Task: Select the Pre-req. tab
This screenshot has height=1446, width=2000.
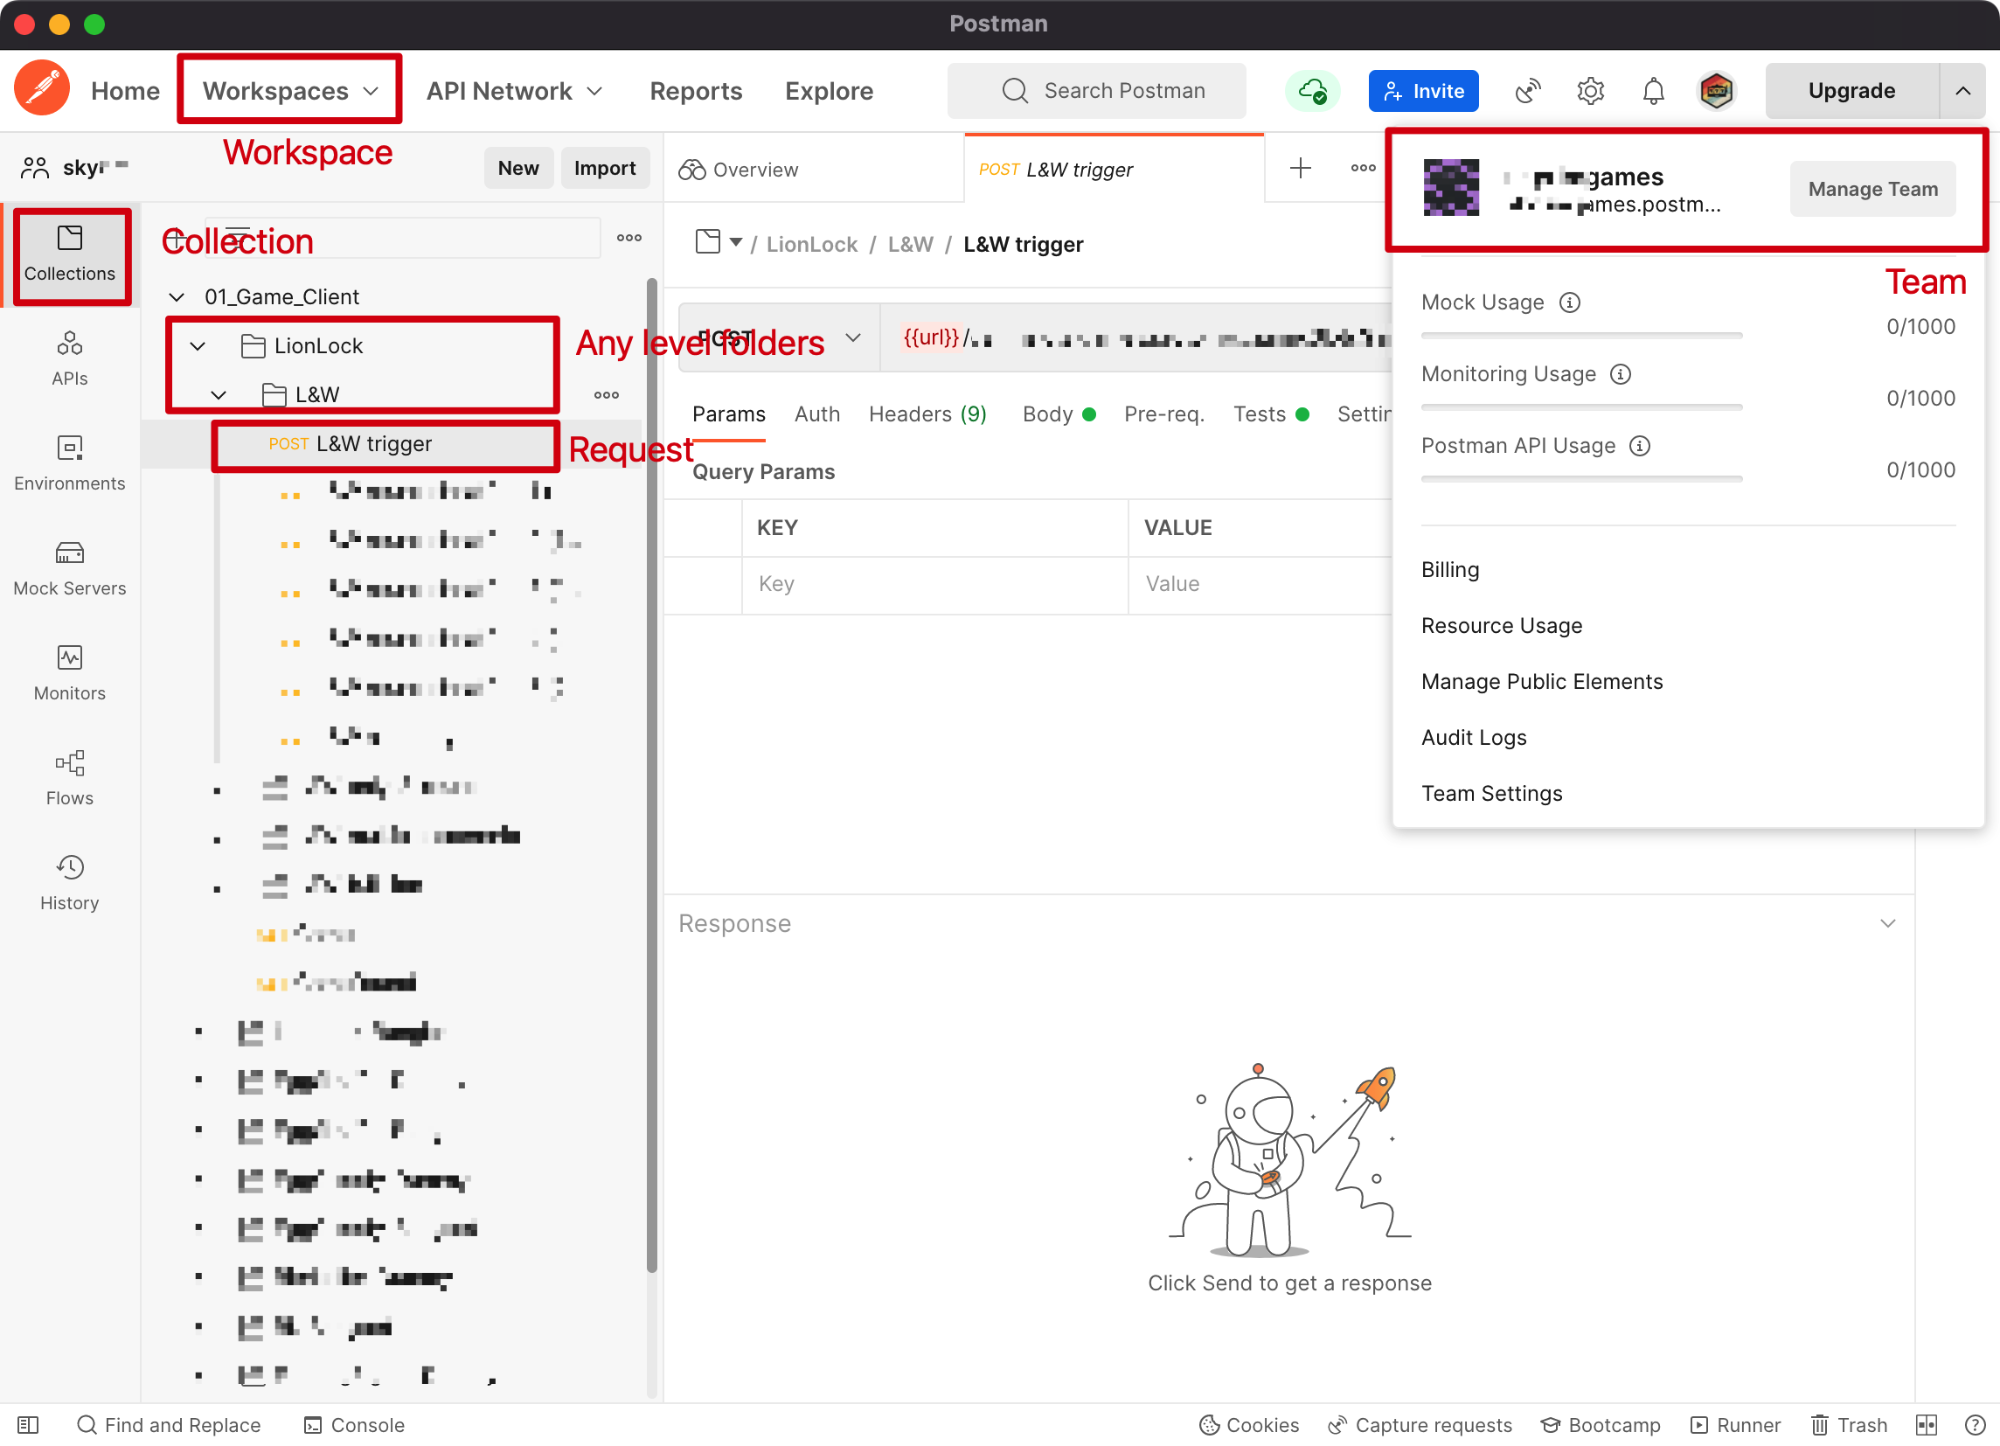Action: 1164,414
